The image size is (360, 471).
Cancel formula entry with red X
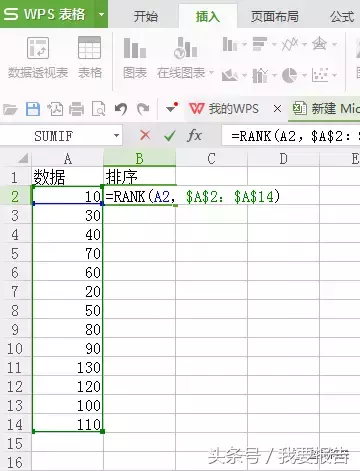click(x=145, y=135)
